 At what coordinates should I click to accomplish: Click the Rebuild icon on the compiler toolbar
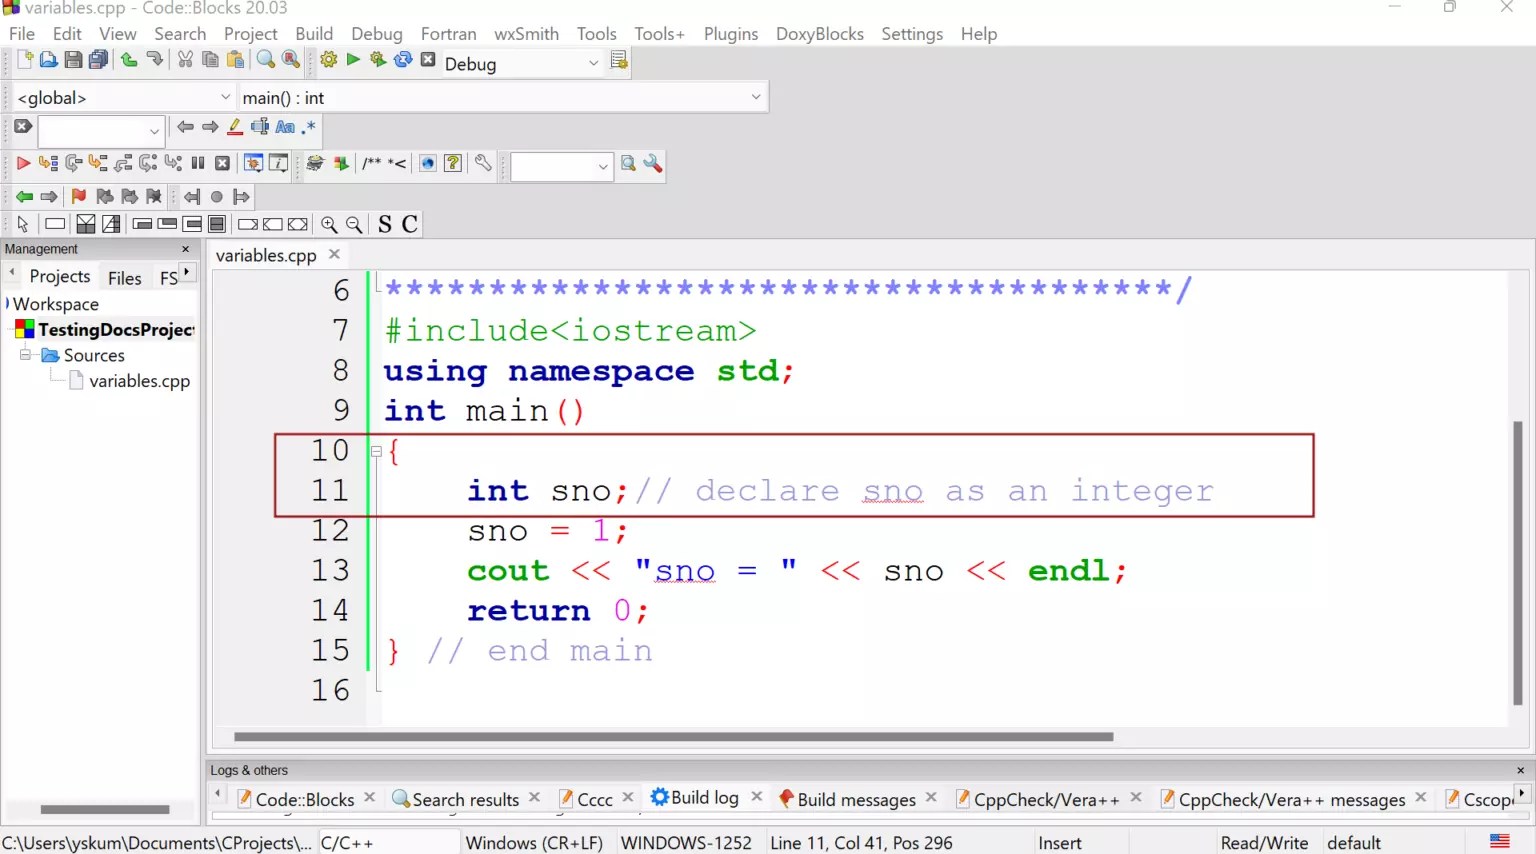[403, 60]
